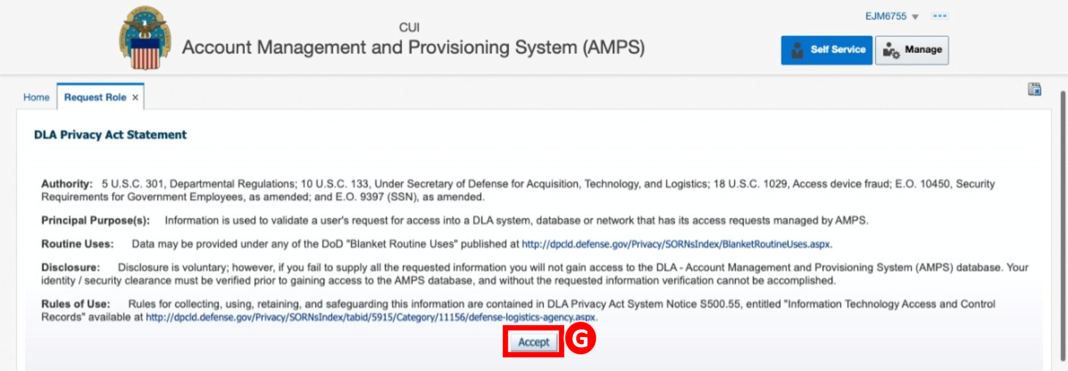Screen dimensions: 1068x371
Task: Click the Account Management and Provisioning System title
Action: (413, 48)
